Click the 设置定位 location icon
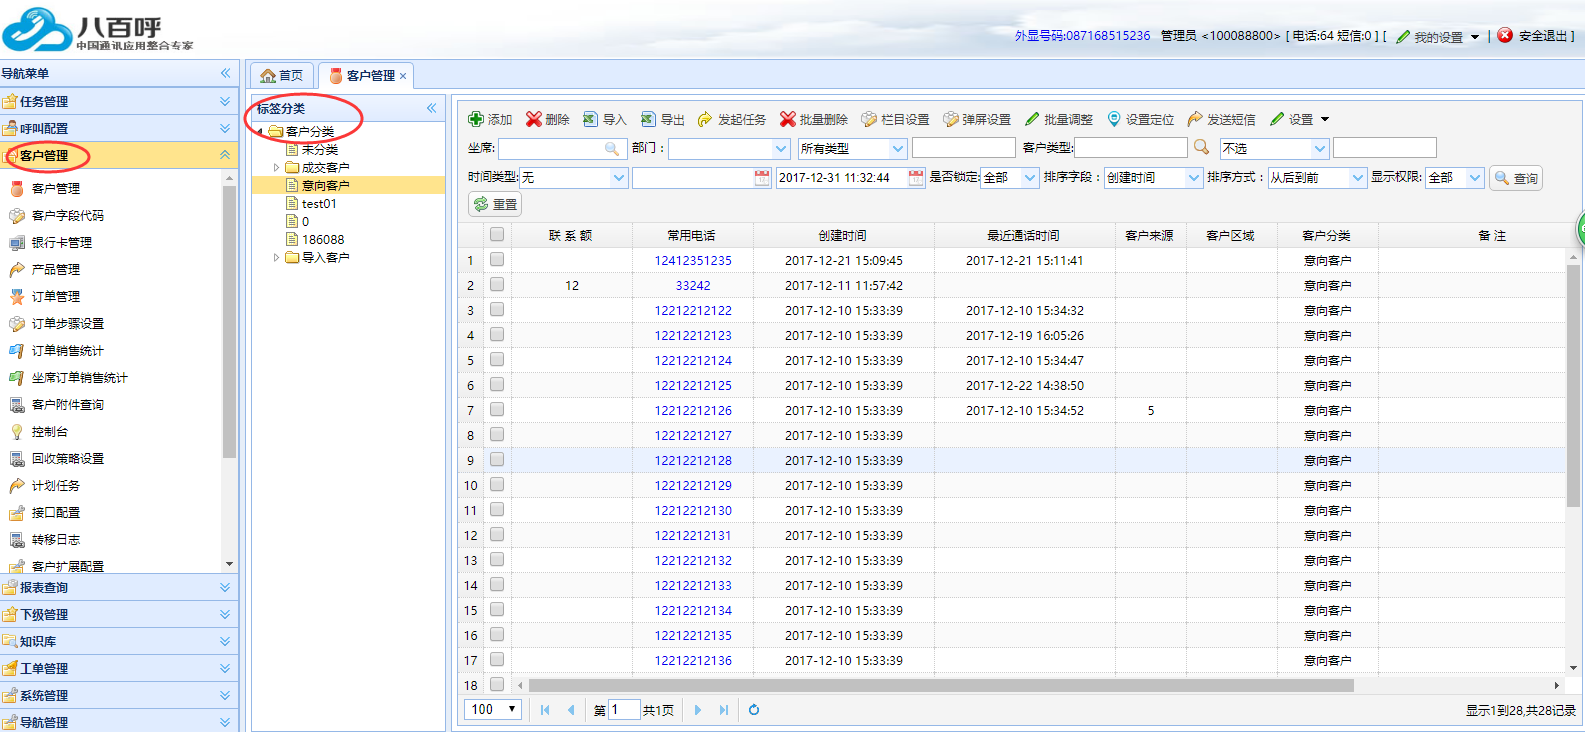1585x732 pixels. (x=1114, y=119)
